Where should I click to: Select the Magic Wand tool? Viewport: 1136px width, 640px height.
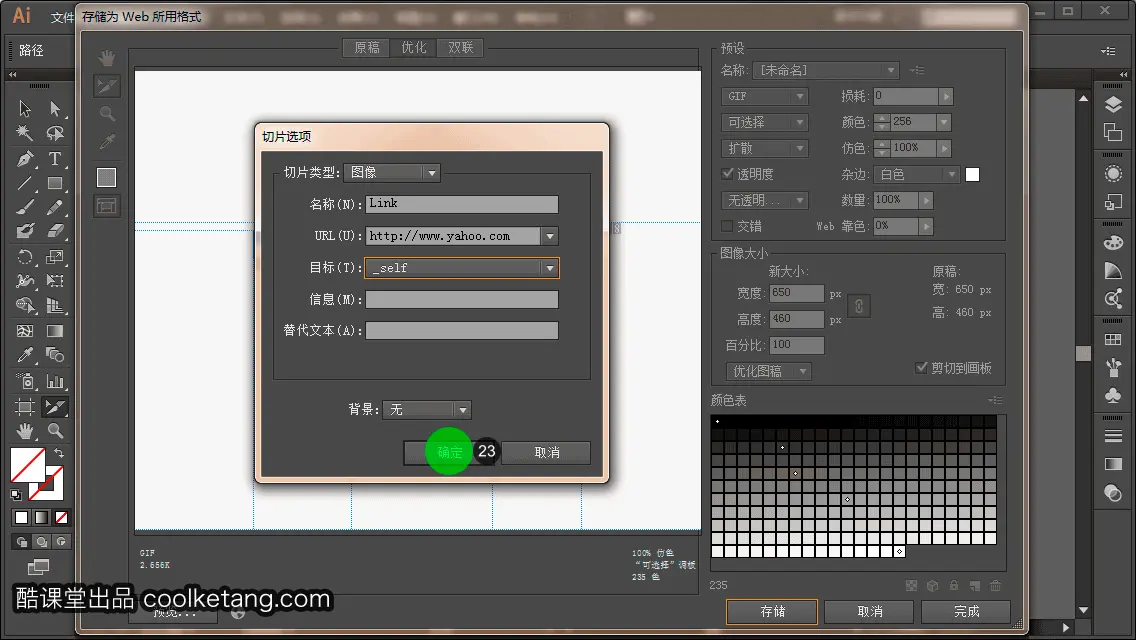pyautogui.click(x=25, y=133)
